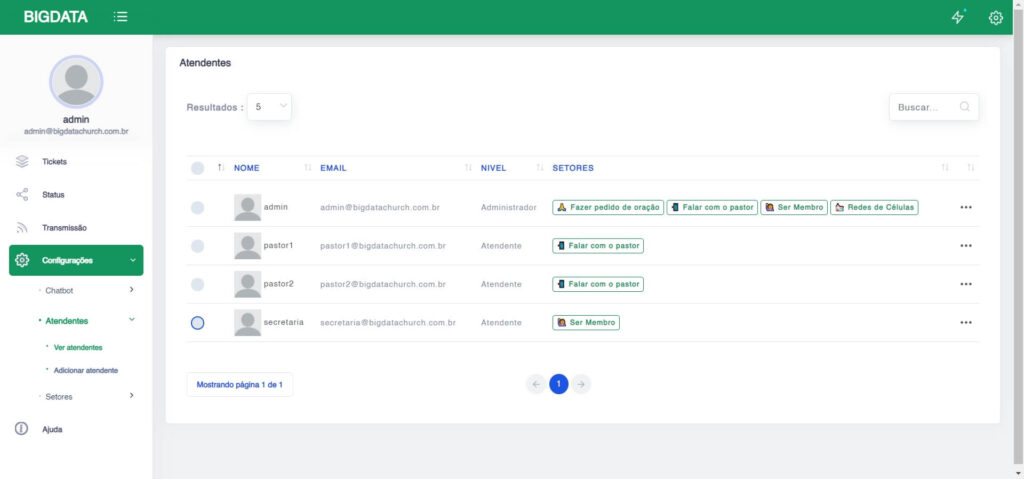Click the Status share icon
Viewport: 1024px width, 479px height.
click(x=22, y=195)
